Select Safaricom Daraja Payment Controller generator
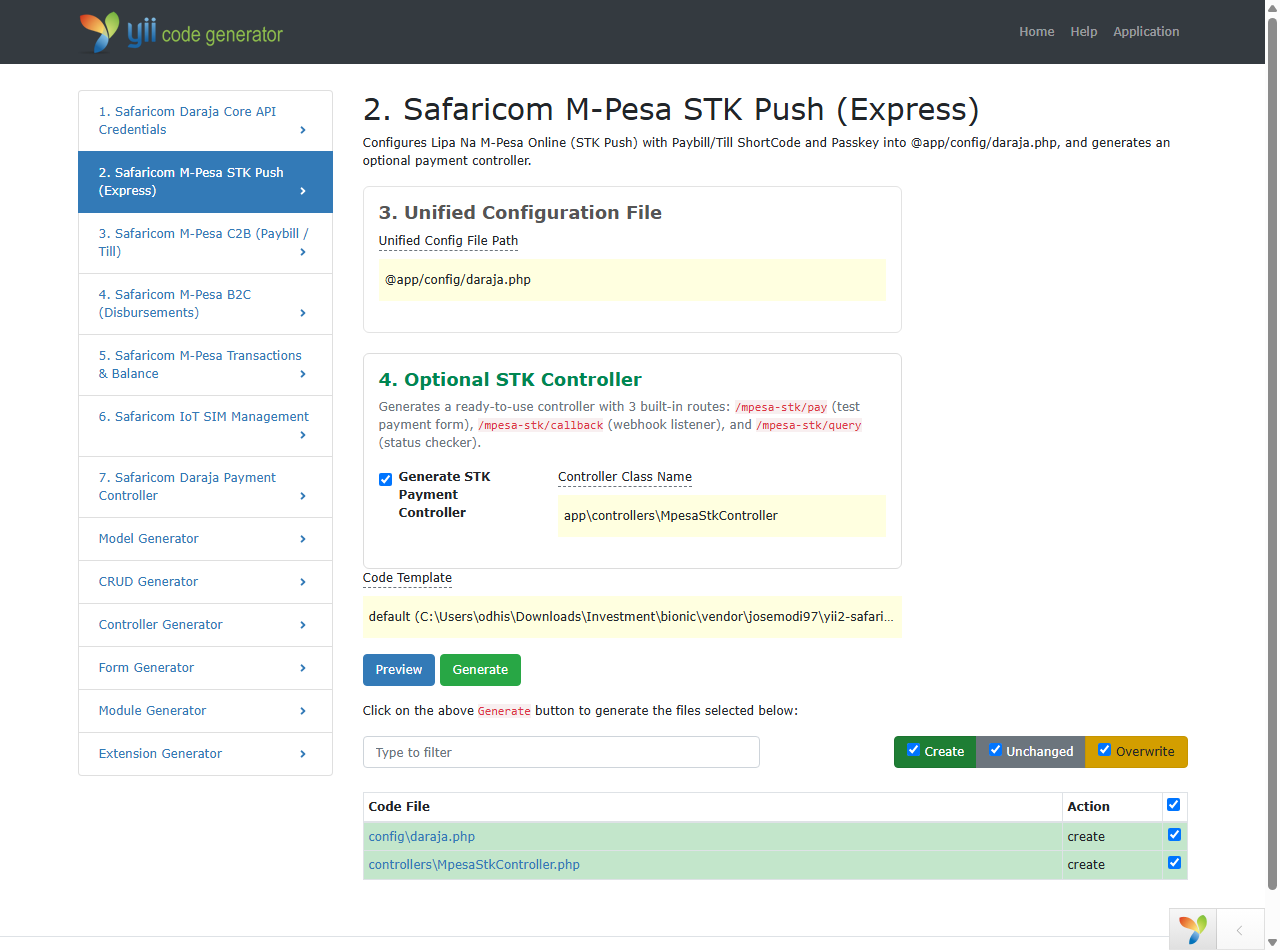 [205, 487]
